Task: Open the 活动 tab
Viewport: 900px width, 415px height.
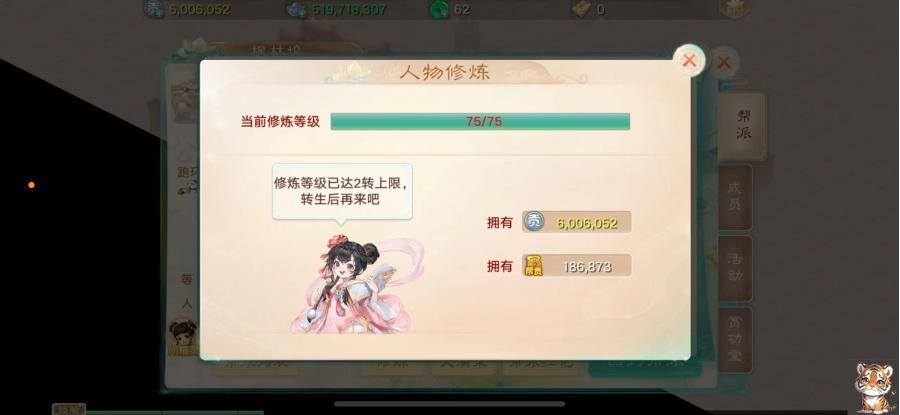Action: pos(735,267)
